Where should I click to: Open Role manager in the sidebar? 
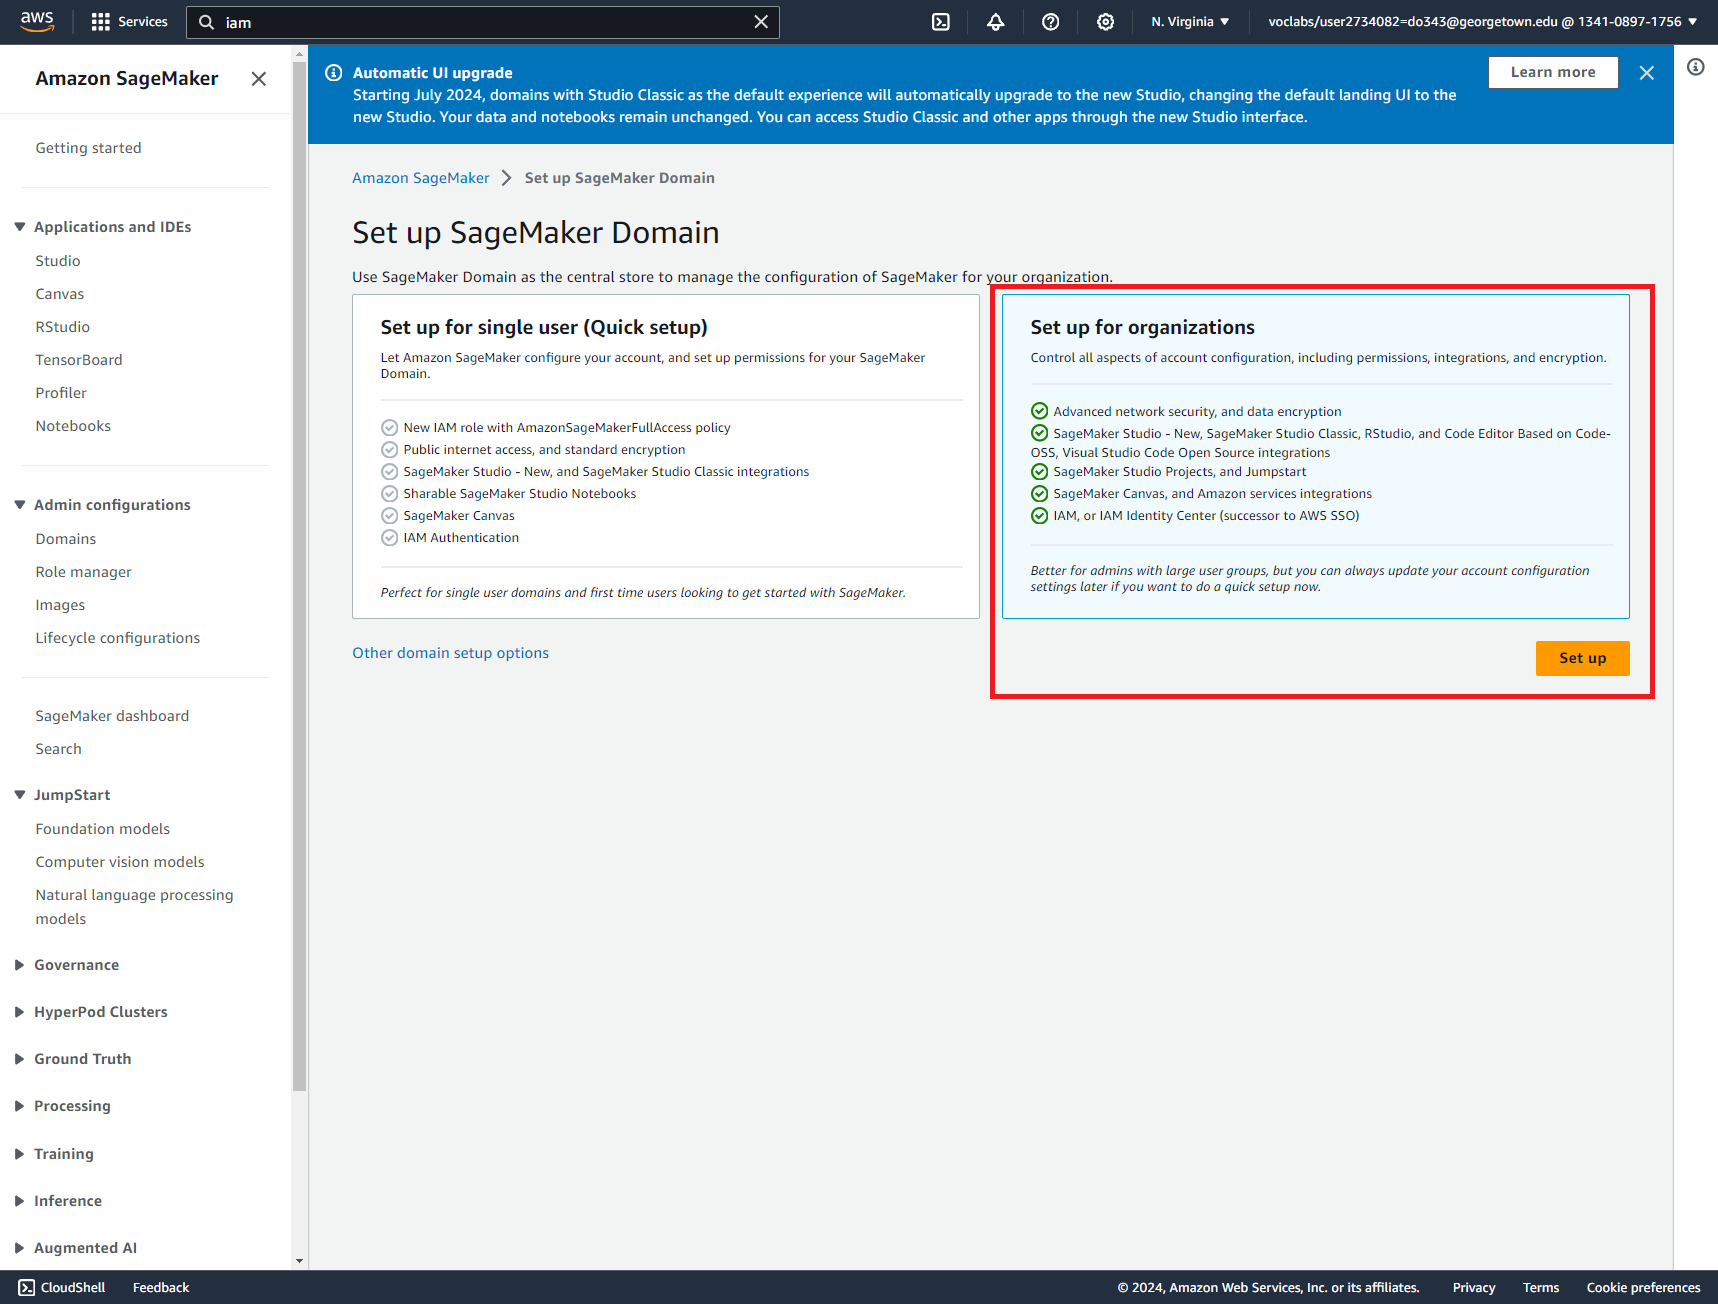(x=84, y=572)
